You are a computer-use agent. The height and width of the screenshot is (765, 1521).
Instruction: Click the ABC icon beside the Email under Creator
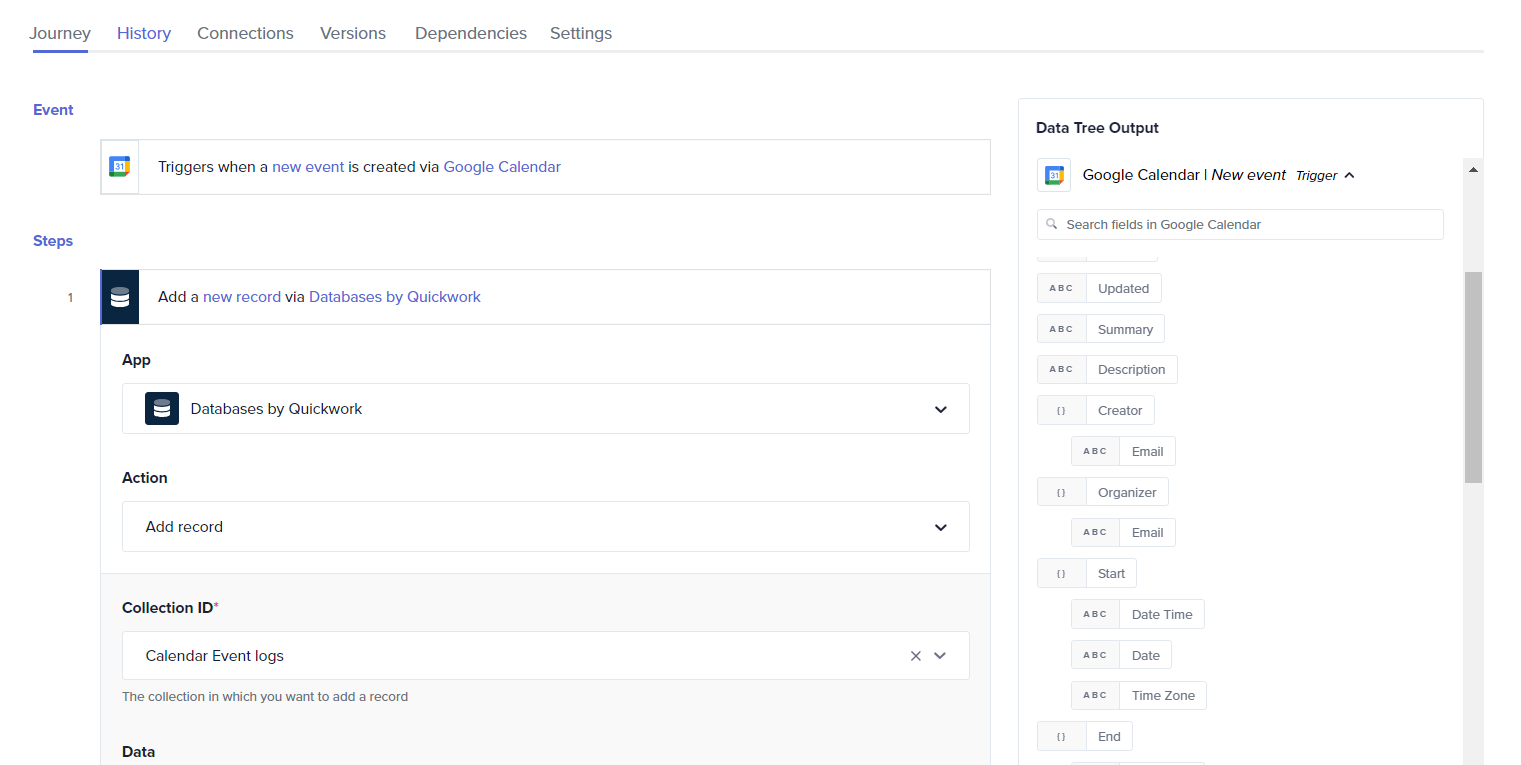click(1096, 451)
